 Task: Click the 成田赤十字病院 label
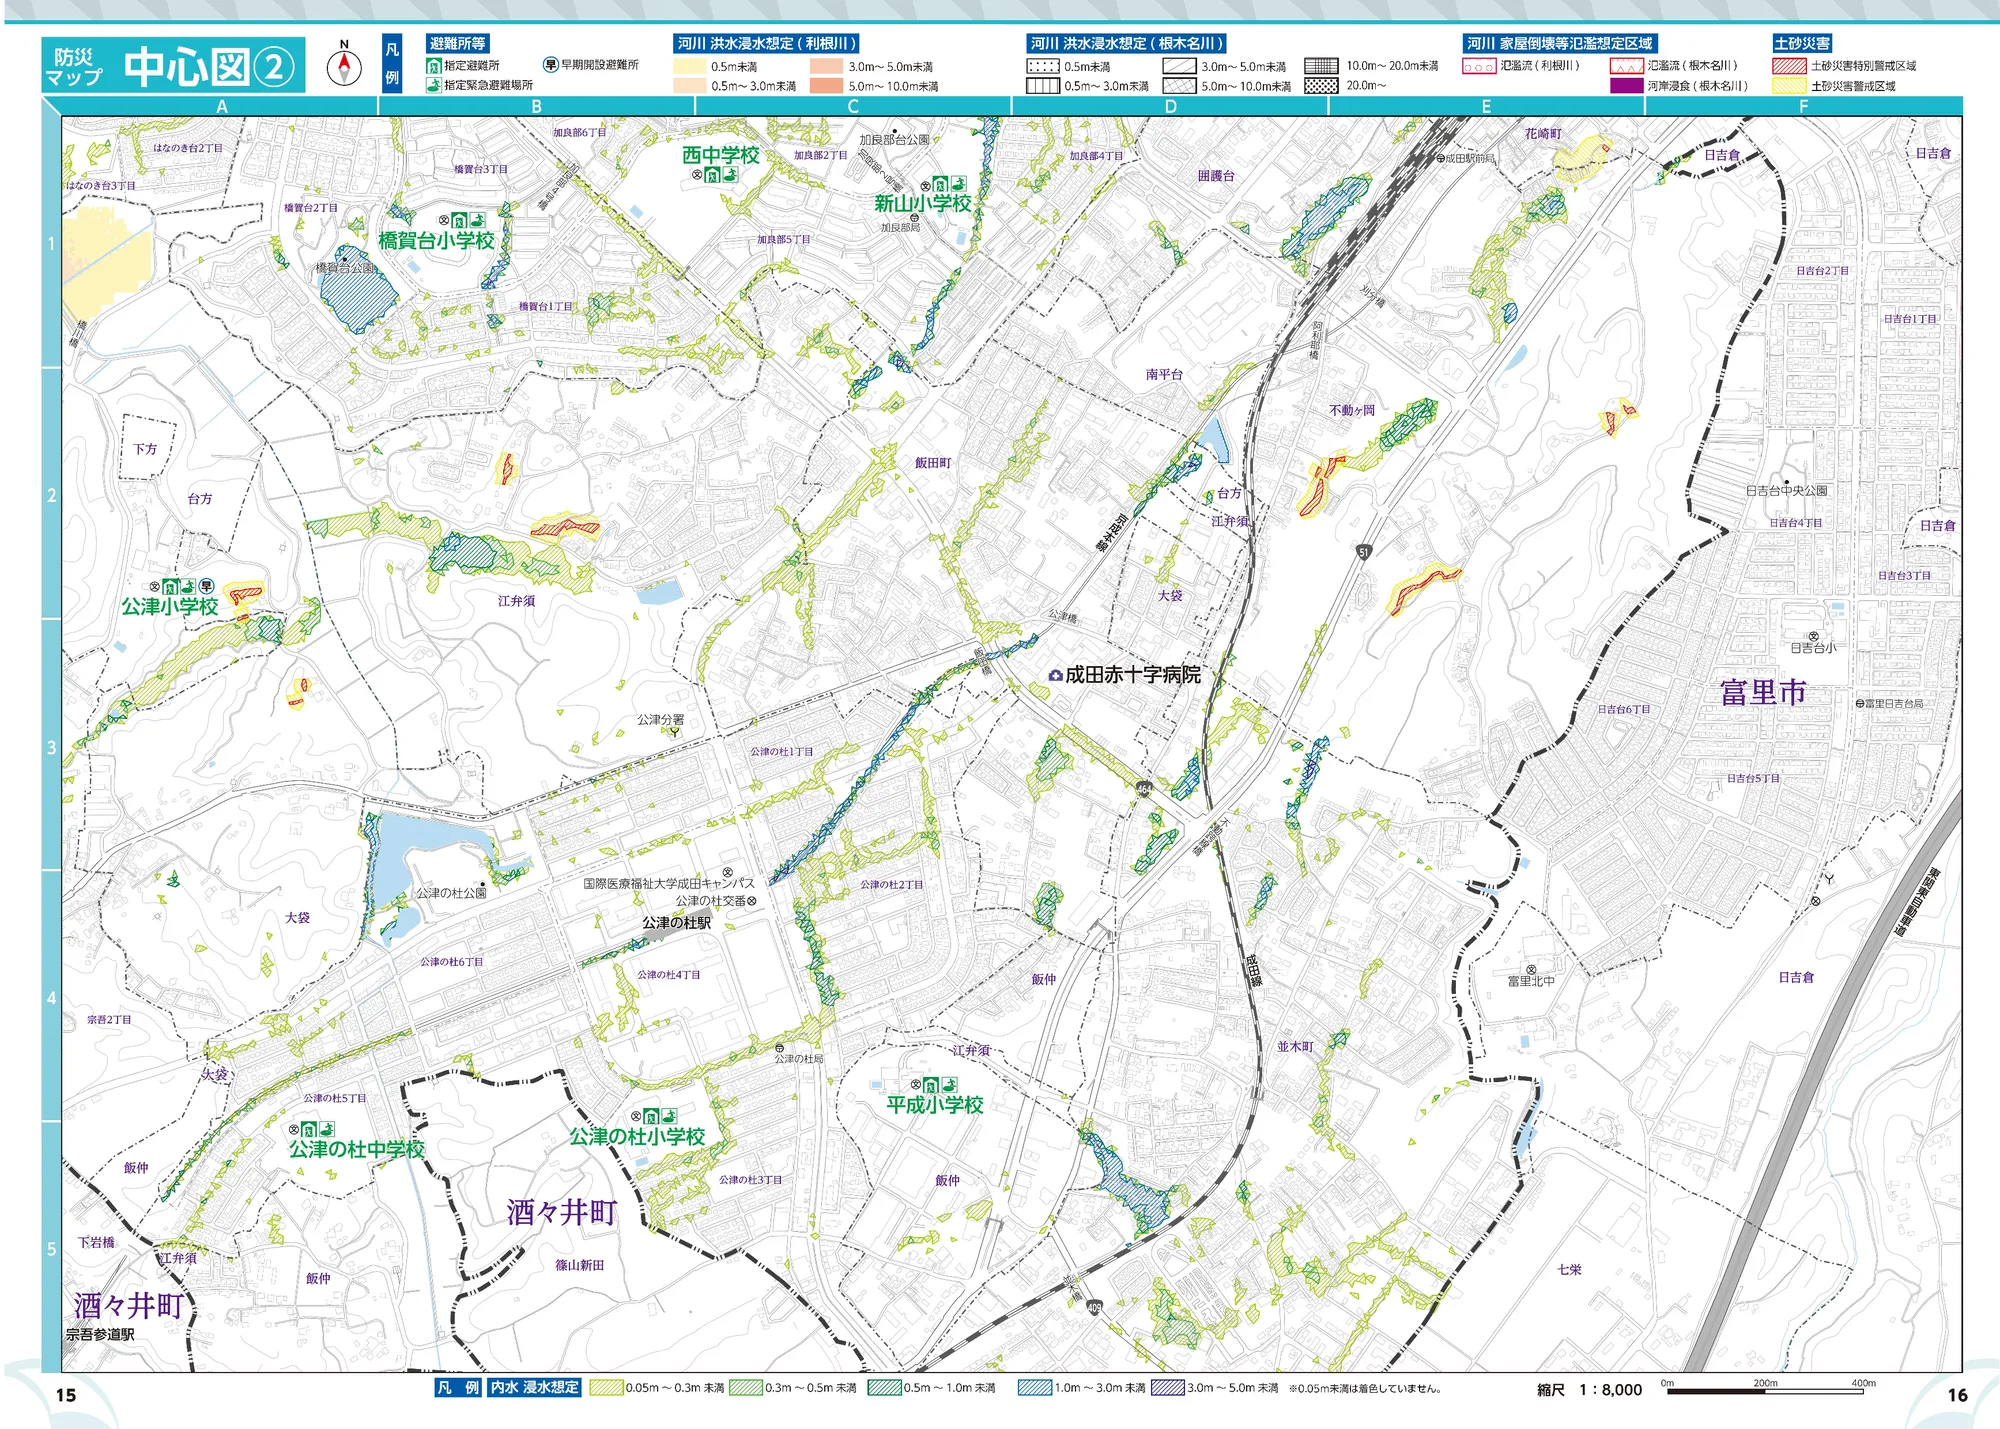(1133, 675)
